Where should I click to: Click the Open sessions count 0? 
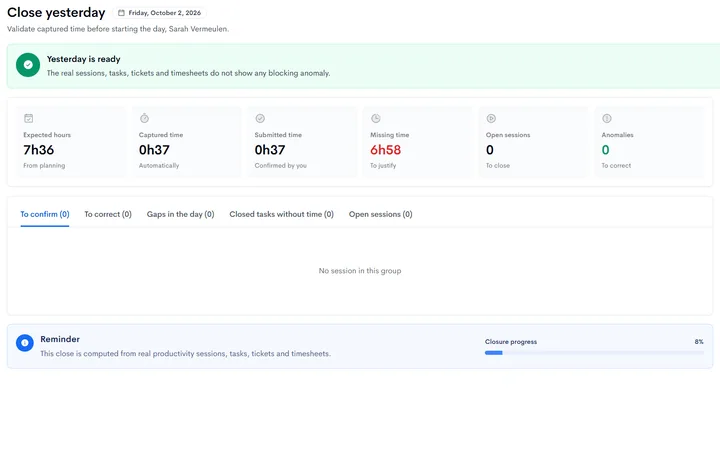pos(490,150)
